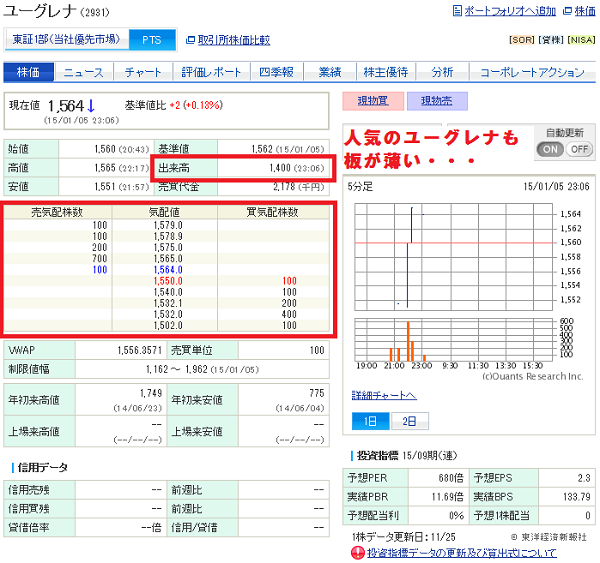
Task: Switch to the 評価レポート tab
Action: click(211, 72)
